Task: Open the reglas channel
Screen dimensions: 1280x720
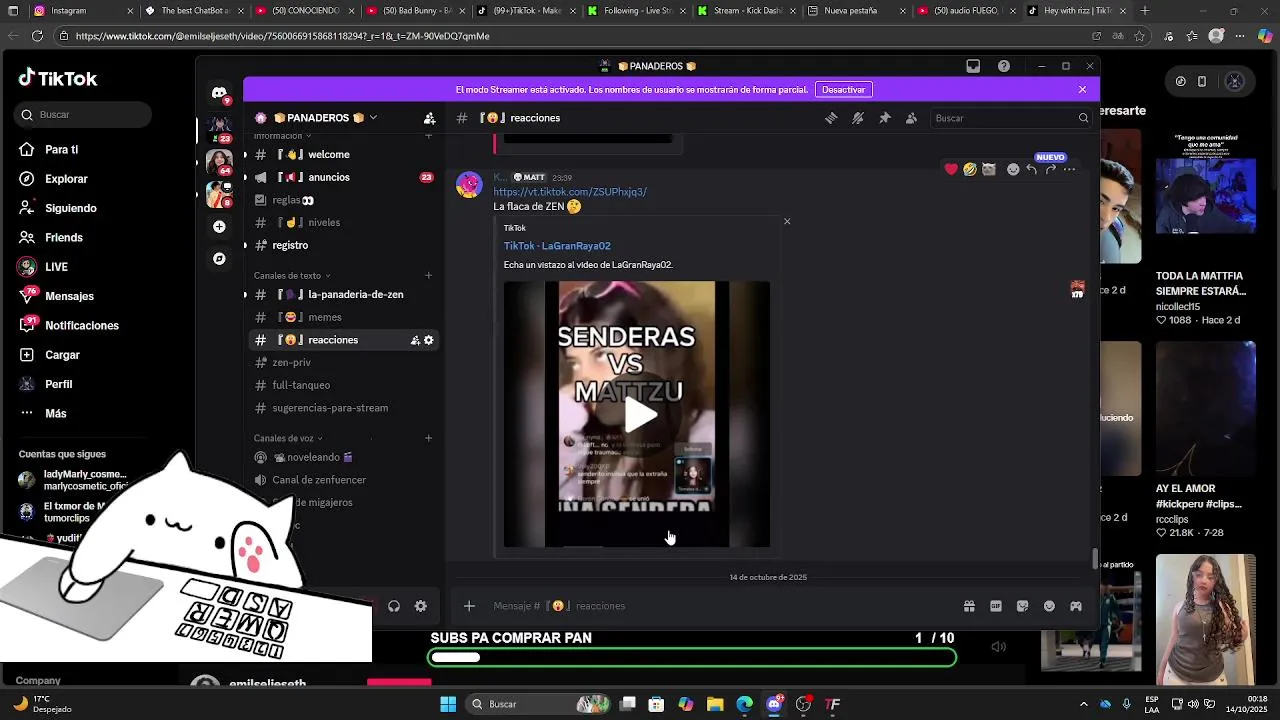Action: tap(343, 200)
